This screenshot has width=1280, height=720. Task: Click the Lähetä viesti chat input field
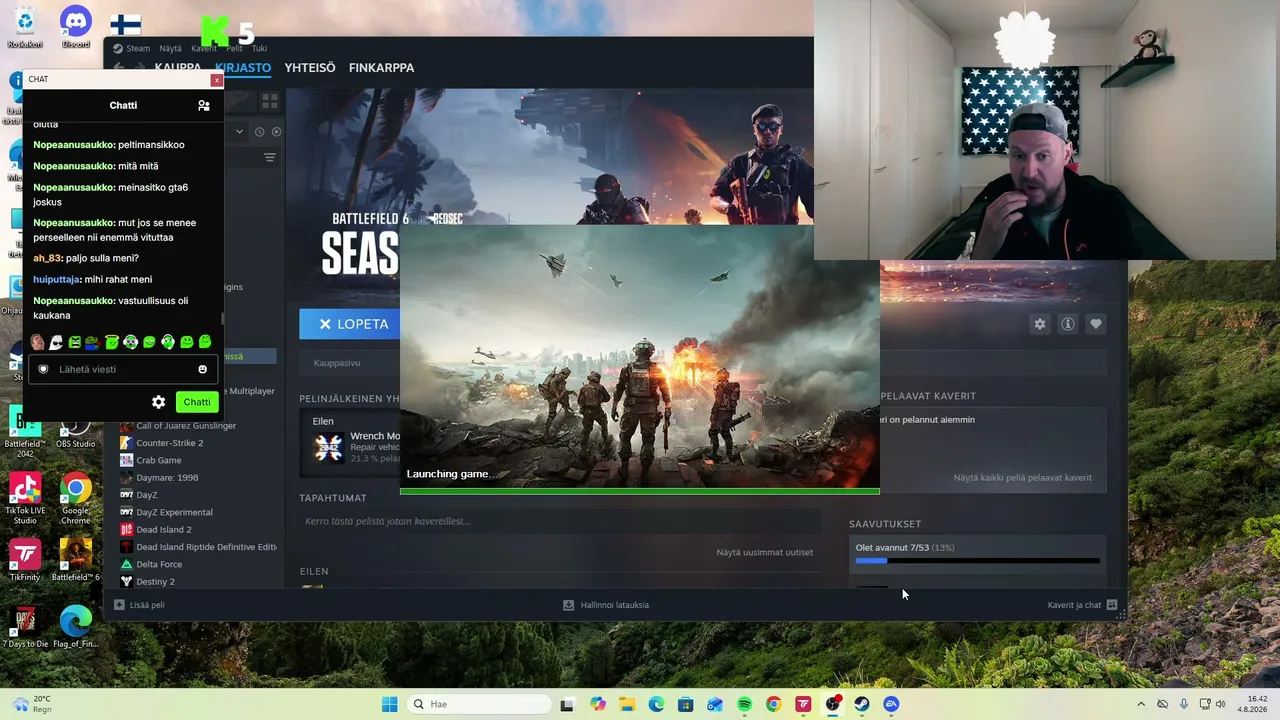point(124,369)
